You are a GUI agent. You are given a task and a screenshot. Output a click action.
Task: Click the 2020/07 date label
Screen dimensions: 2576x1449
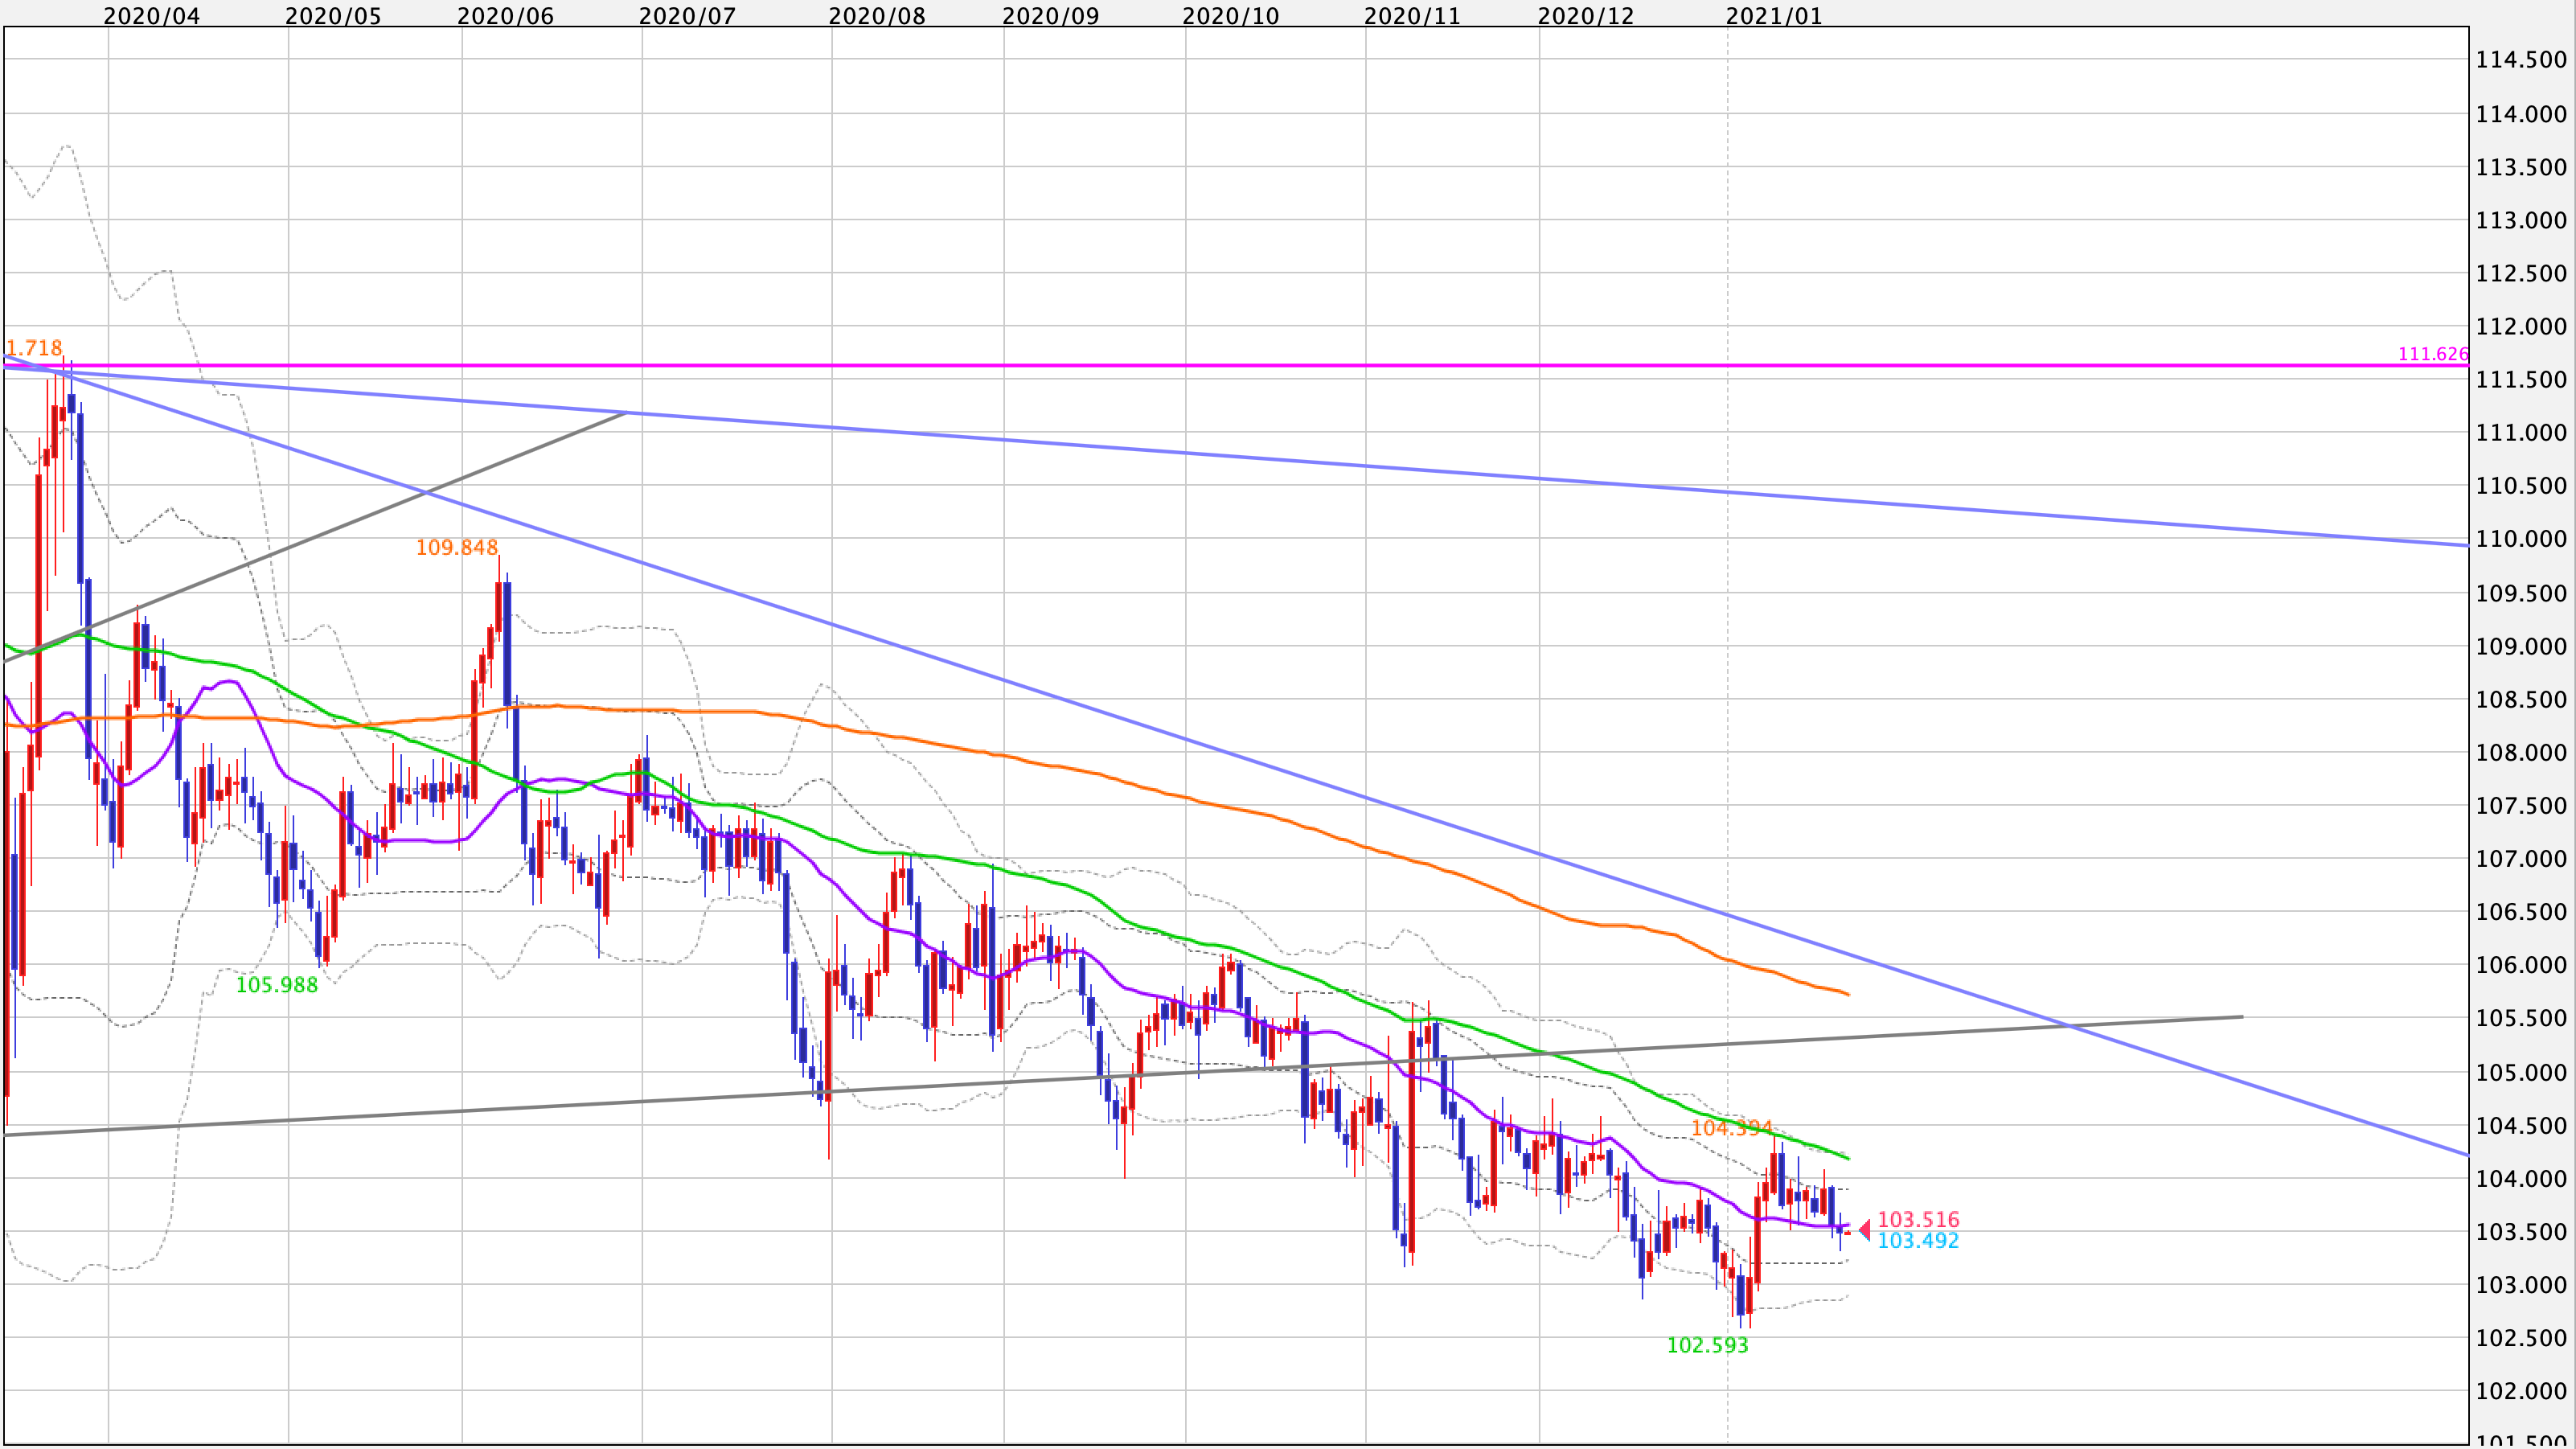pyautogui.click(x=687, y=16)
